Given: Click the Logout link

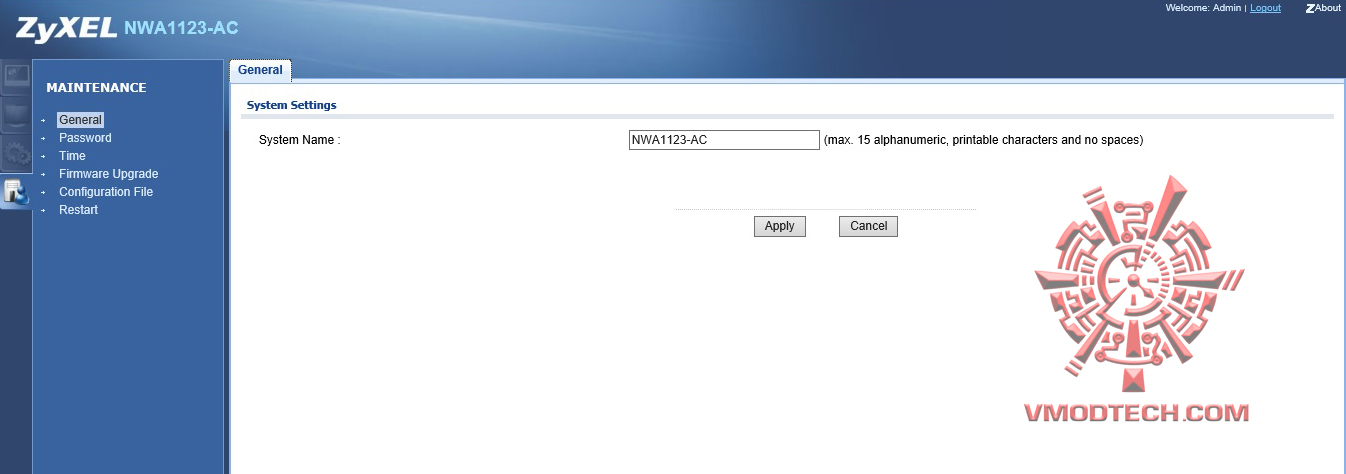Looking at the screenshot, I should click(x=1265, y=8).
